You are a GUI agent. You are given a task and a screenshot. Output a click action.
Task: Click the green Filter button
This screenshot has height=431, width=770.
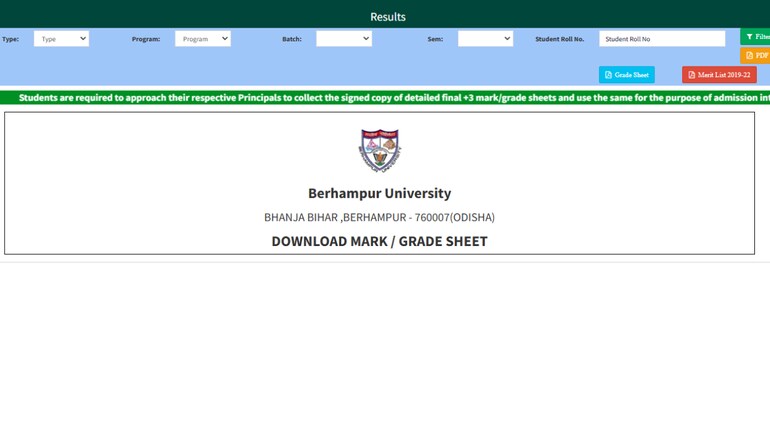pyautogui.click(x=756, y=37)
